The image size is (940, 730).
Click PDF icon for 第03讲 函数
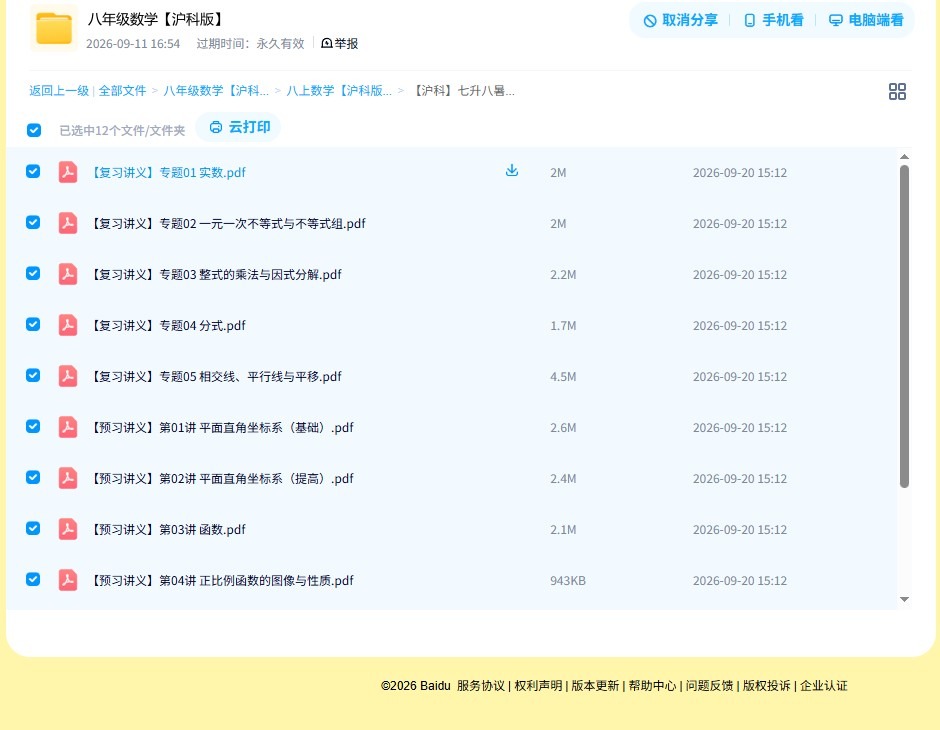68,529
